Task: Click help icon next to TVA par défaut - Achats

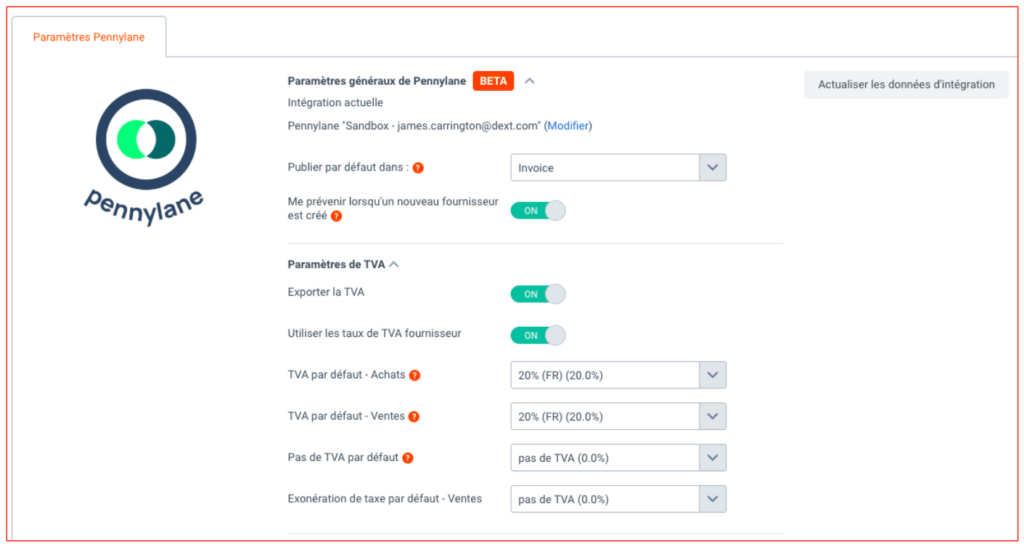Action: (x=415, y=375)
